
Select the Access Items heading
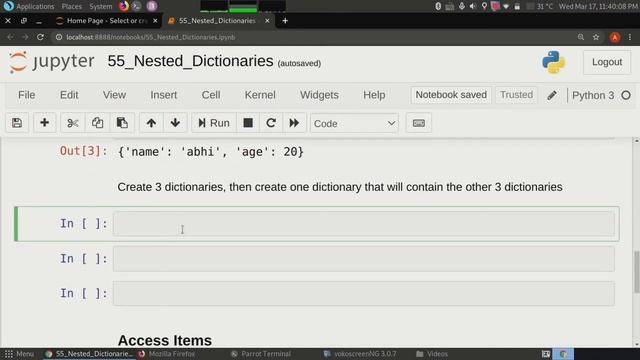coord(164,340)
